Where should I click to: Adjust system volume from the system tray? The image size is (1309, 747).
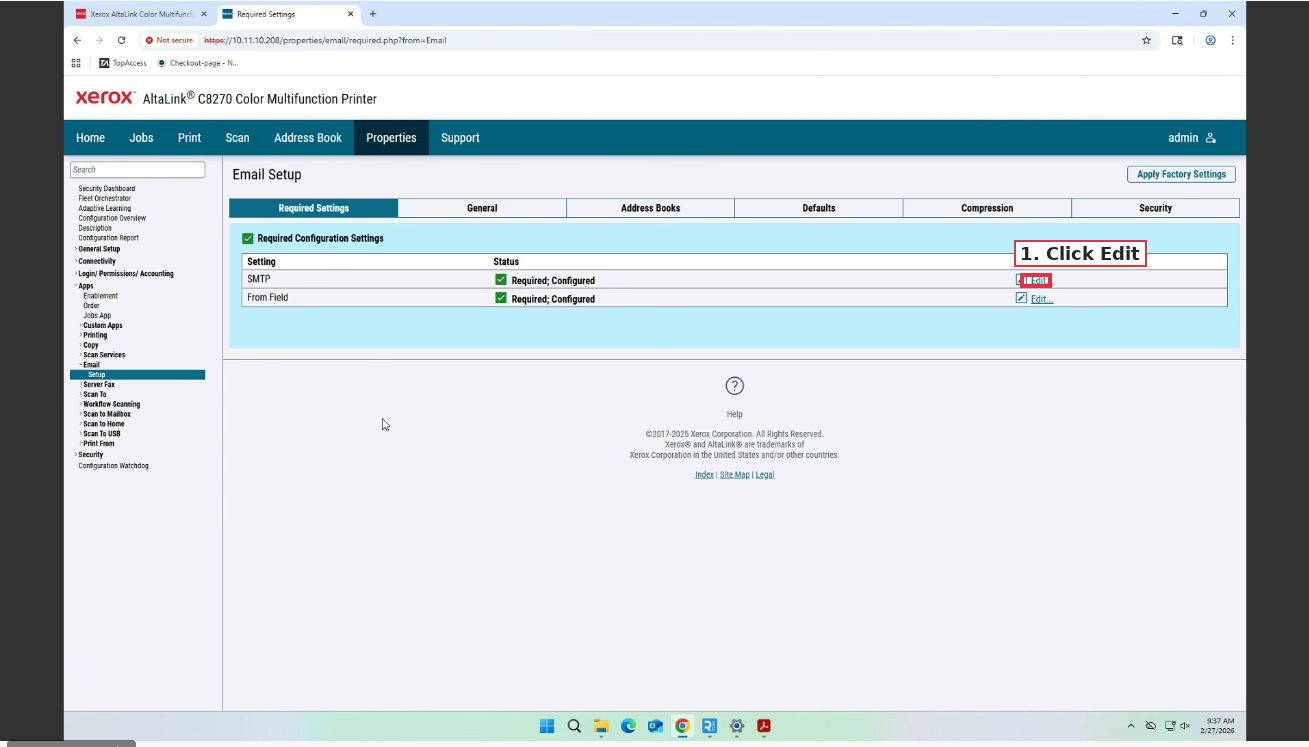coord(1185,727)
